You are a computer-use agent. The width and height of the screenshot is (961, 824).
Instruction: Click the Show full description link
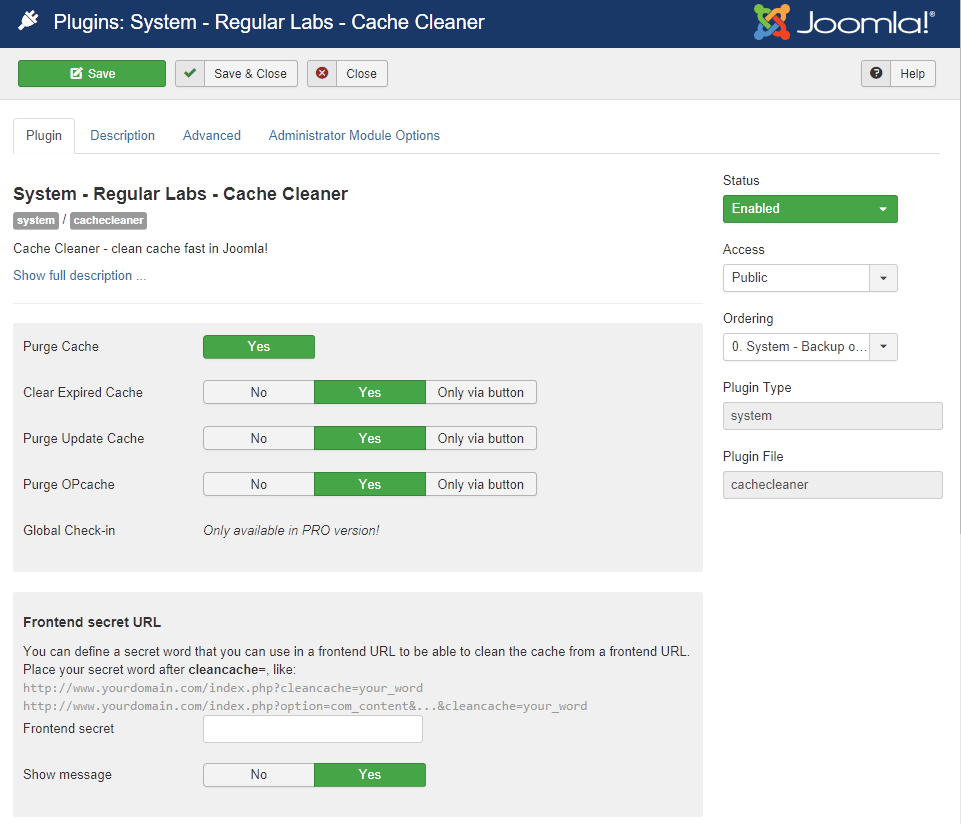80,276
